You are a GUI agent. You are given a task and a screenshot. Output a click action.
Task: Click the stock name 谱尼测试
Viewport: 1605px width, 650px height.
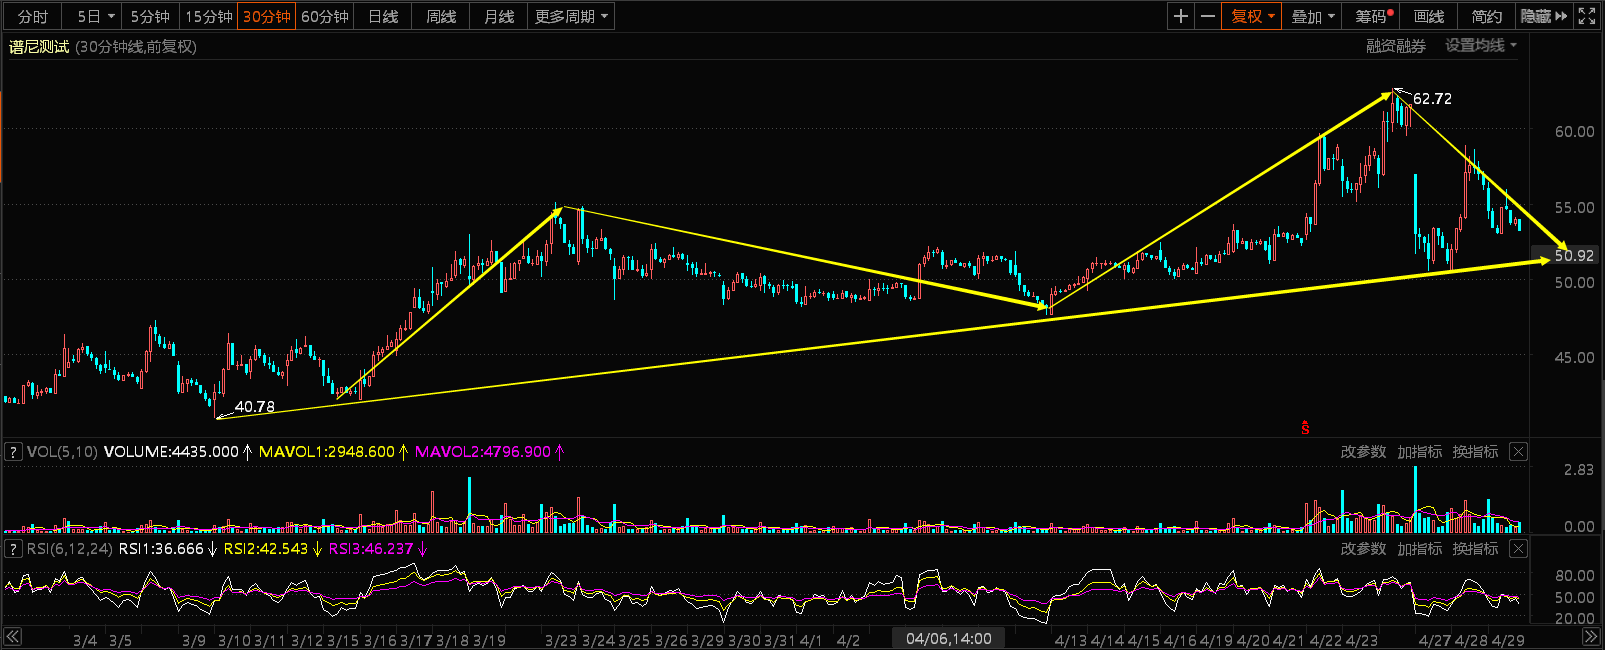(x=39, y=47)
